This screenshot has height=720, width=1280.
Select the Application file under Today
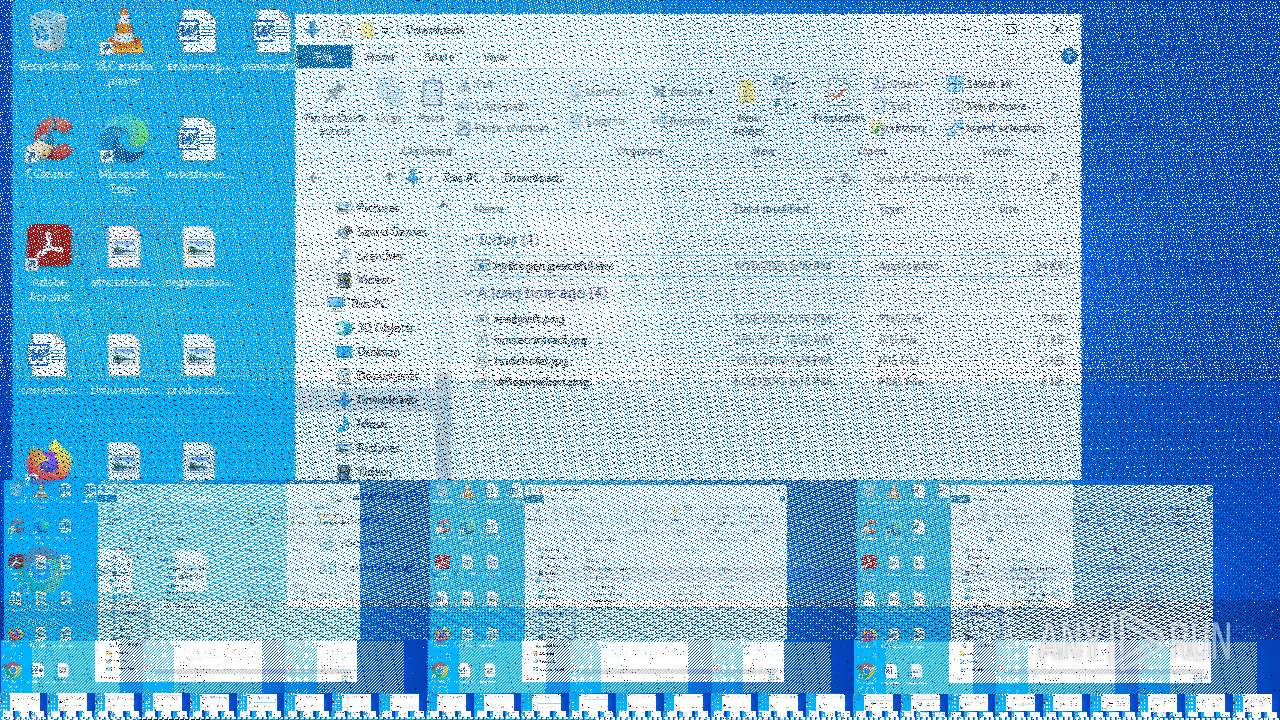770,266
